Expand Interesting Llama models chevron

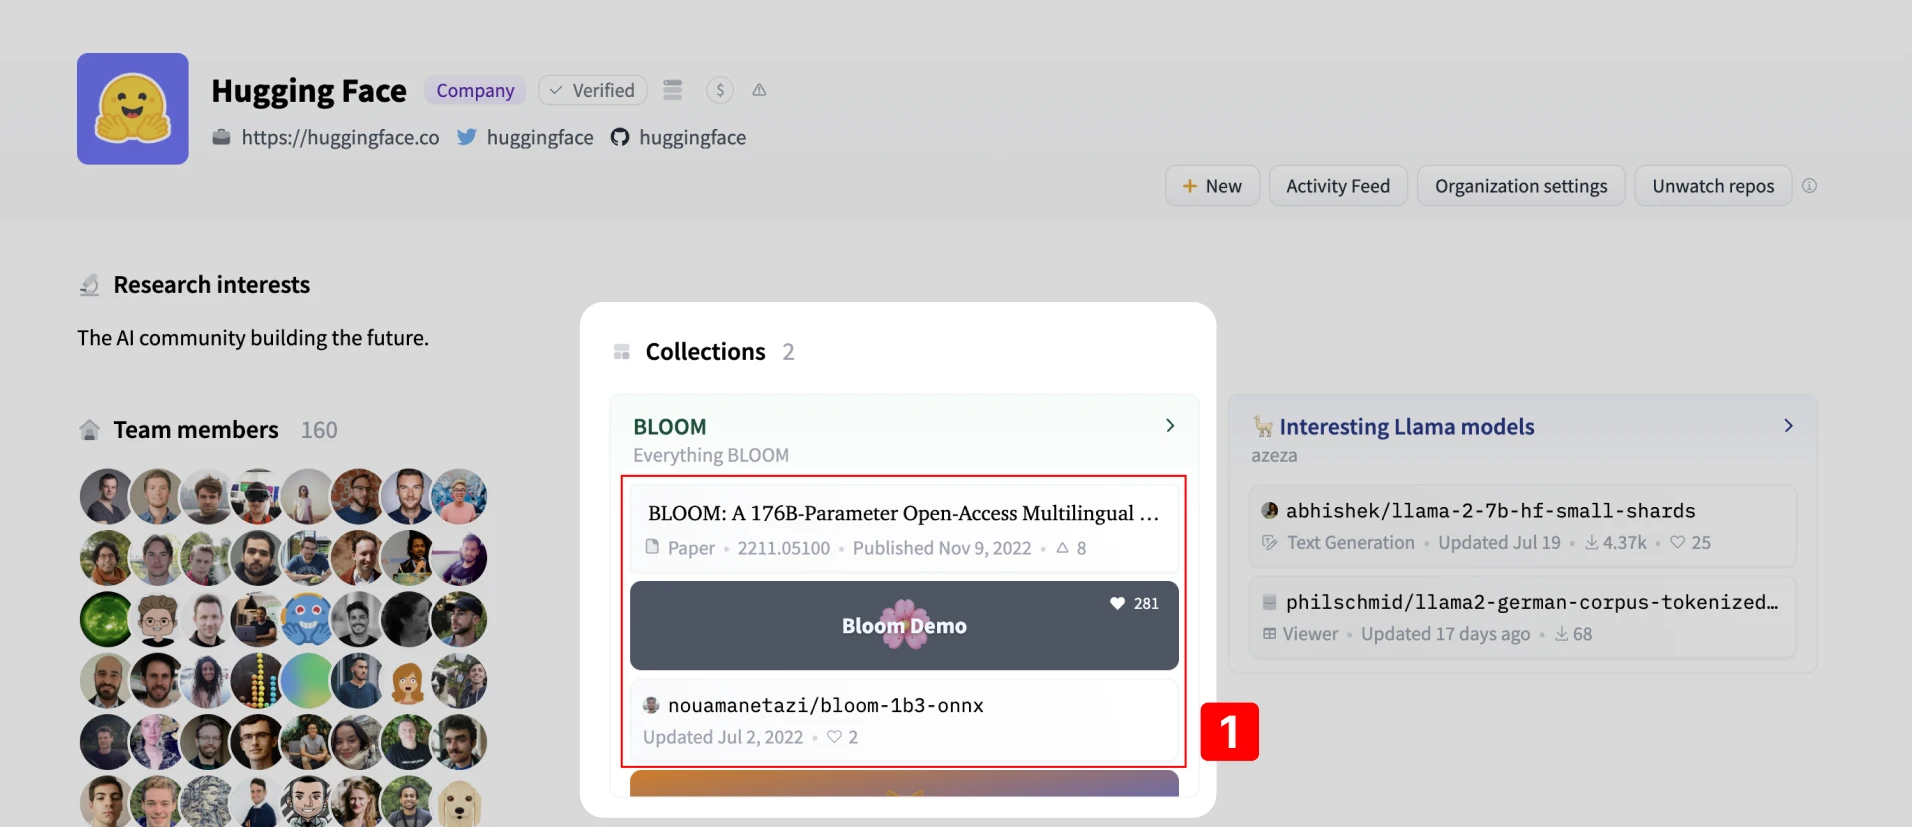(x=1788, y=426)
